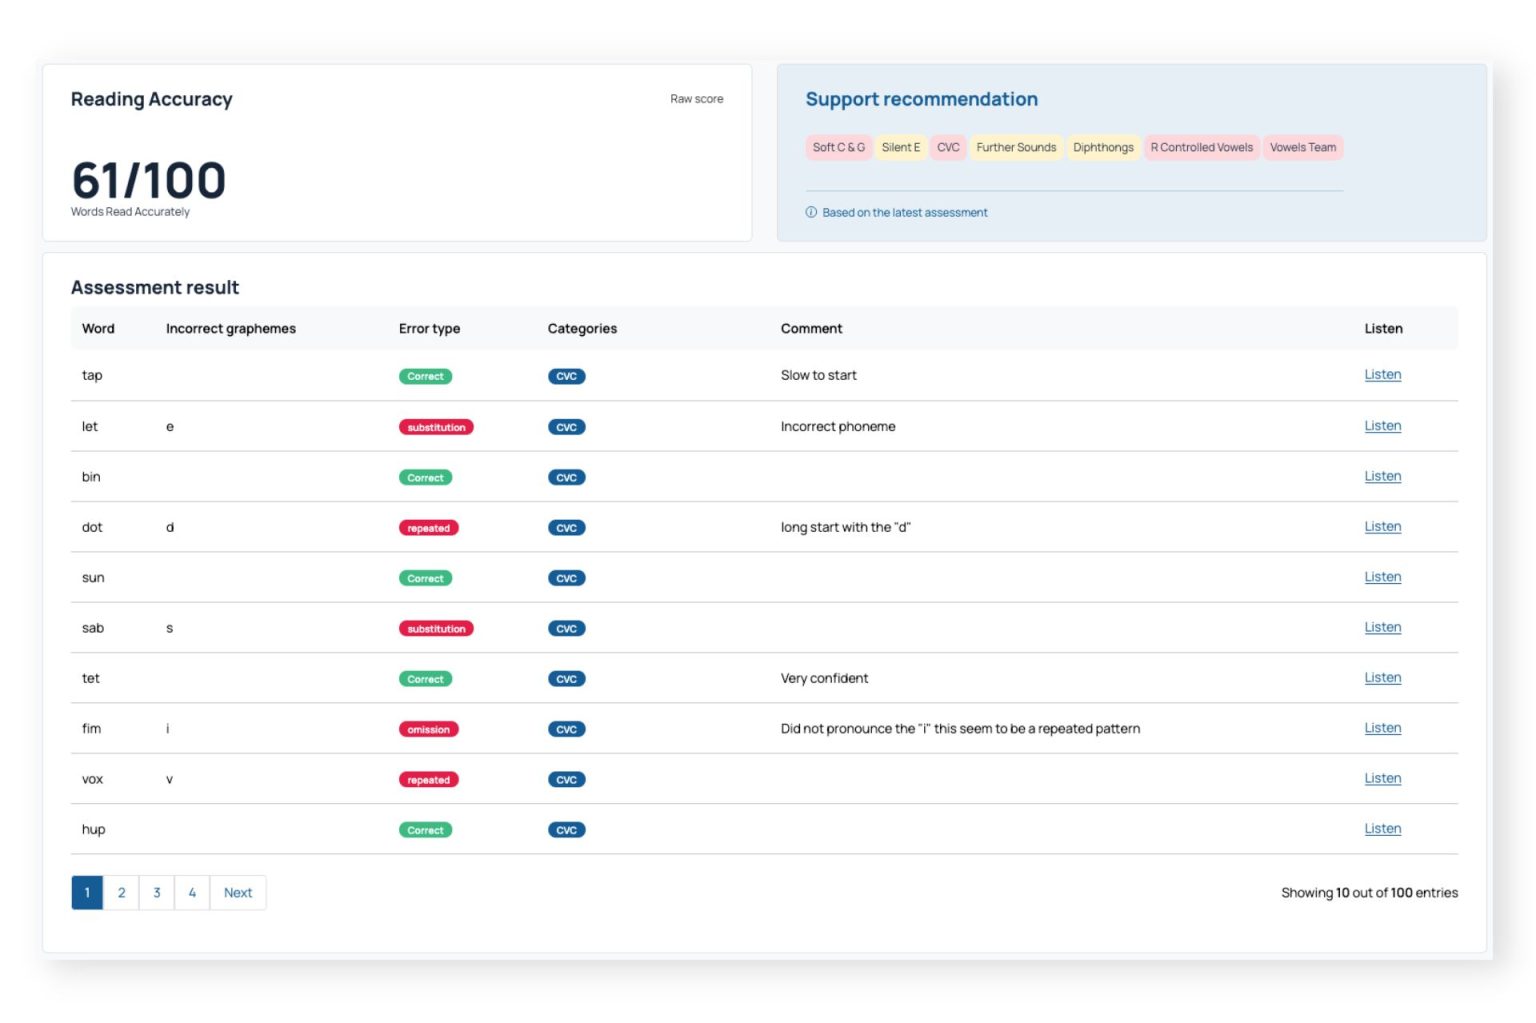Screen dimensions: 1536x1023
Task: Click the Vowels Team tag
Action: [x=1302, y=148]
